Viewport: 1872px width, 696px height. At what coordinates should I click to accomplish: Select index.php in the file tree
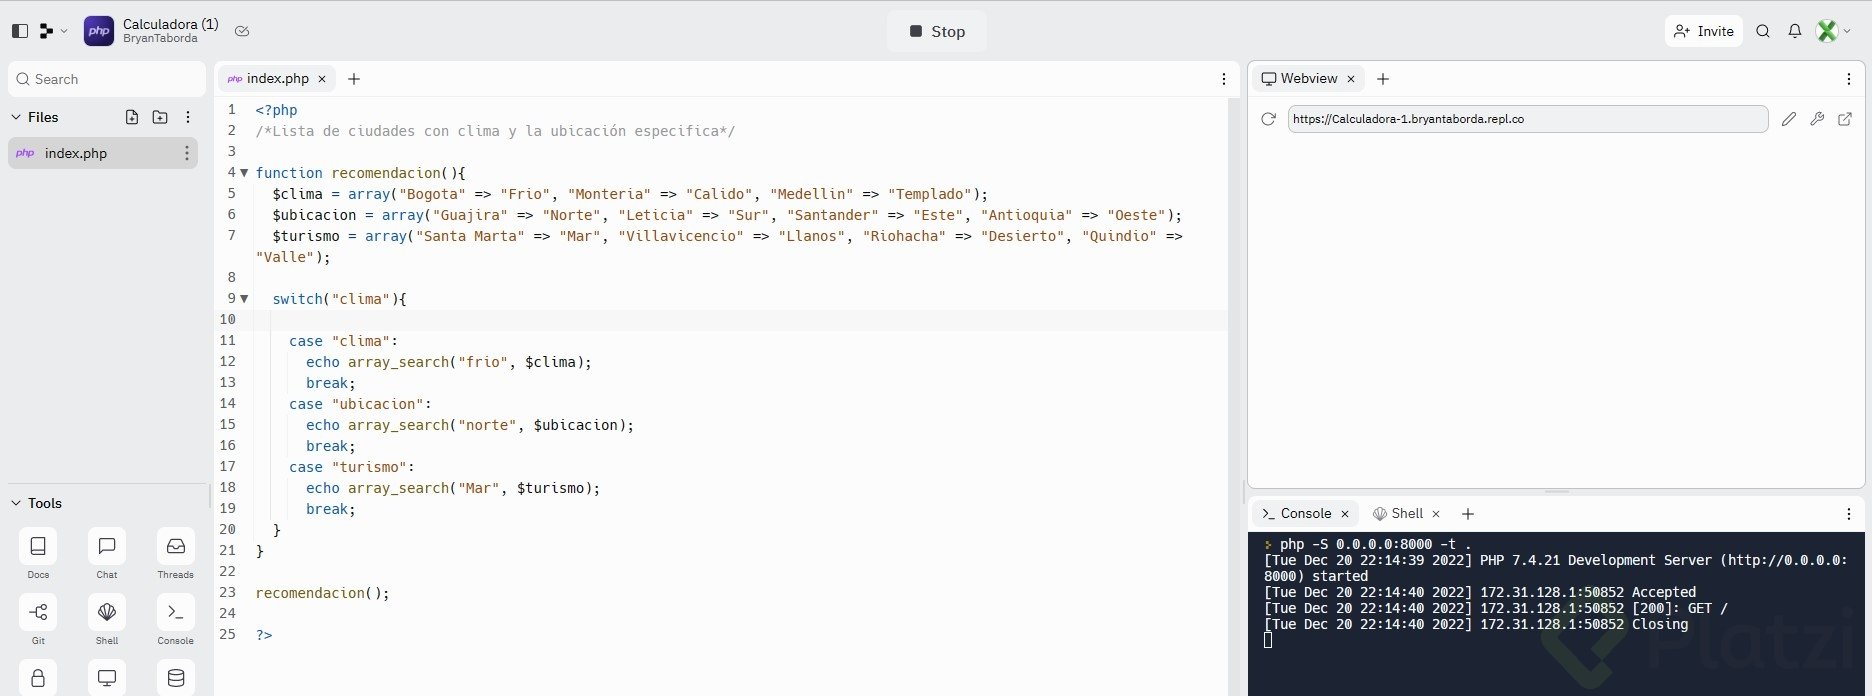click(103, 153)
